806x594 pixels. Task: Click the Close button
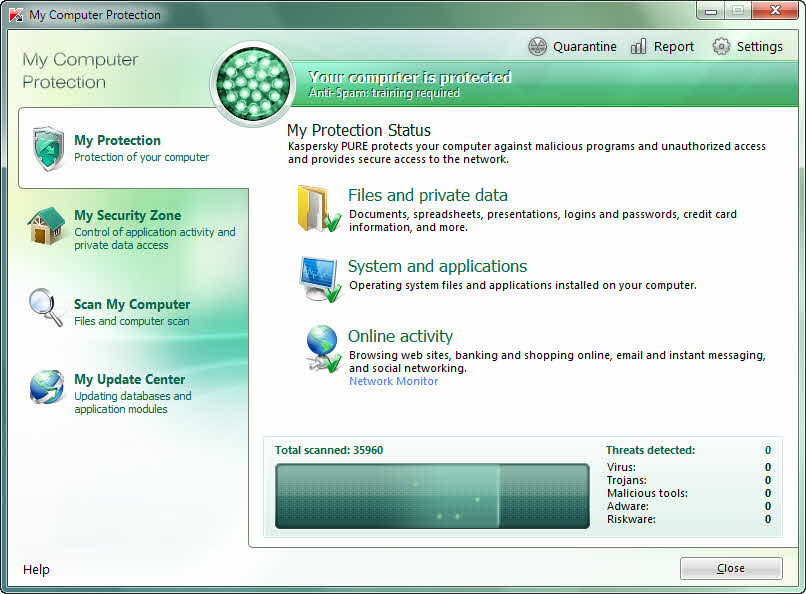pyautogui.click(x=731, y=568)
